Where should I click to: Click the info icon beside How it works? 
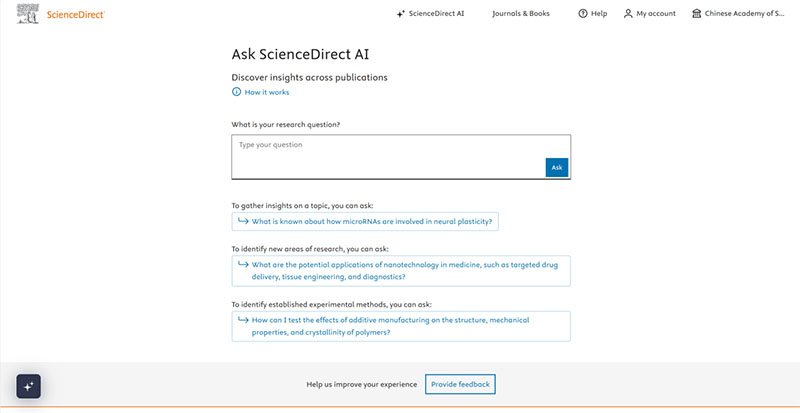coord(237,92)
